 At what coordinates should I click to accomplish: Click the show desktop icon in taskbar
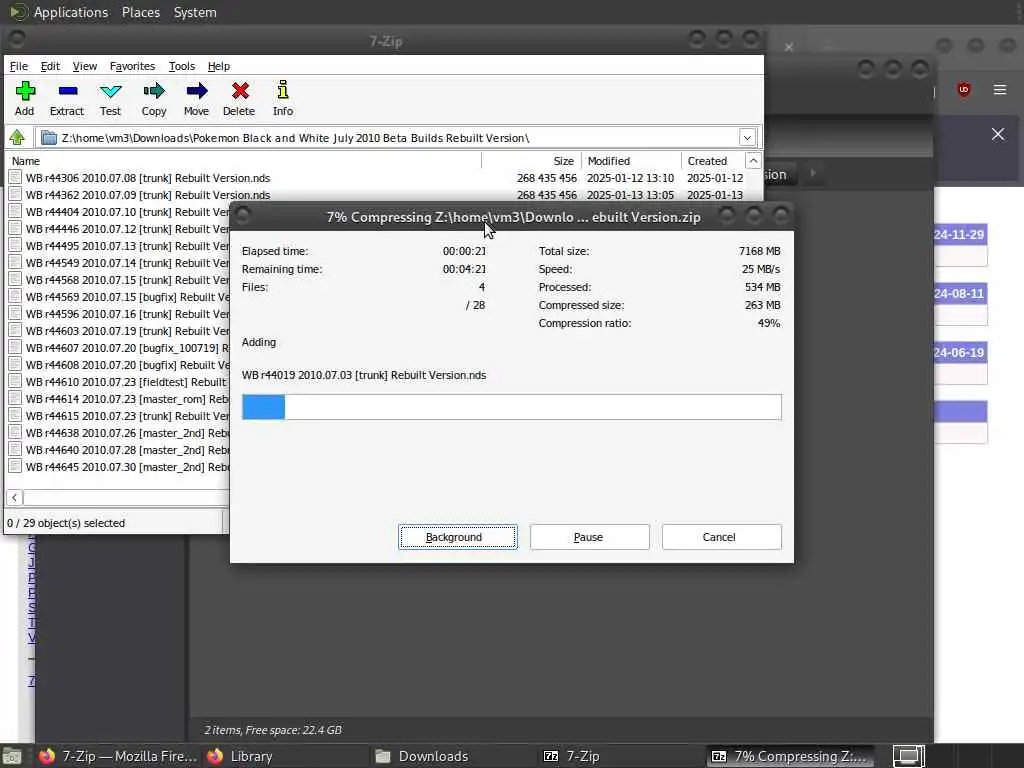[11, 756]
